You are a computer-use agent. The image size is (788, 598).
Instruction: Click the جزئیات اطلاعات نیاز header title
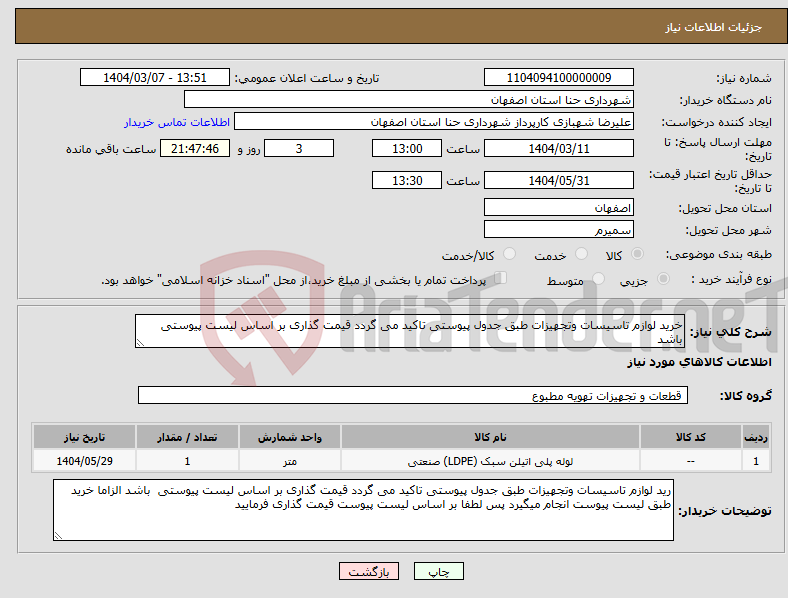tap(714, 27)
